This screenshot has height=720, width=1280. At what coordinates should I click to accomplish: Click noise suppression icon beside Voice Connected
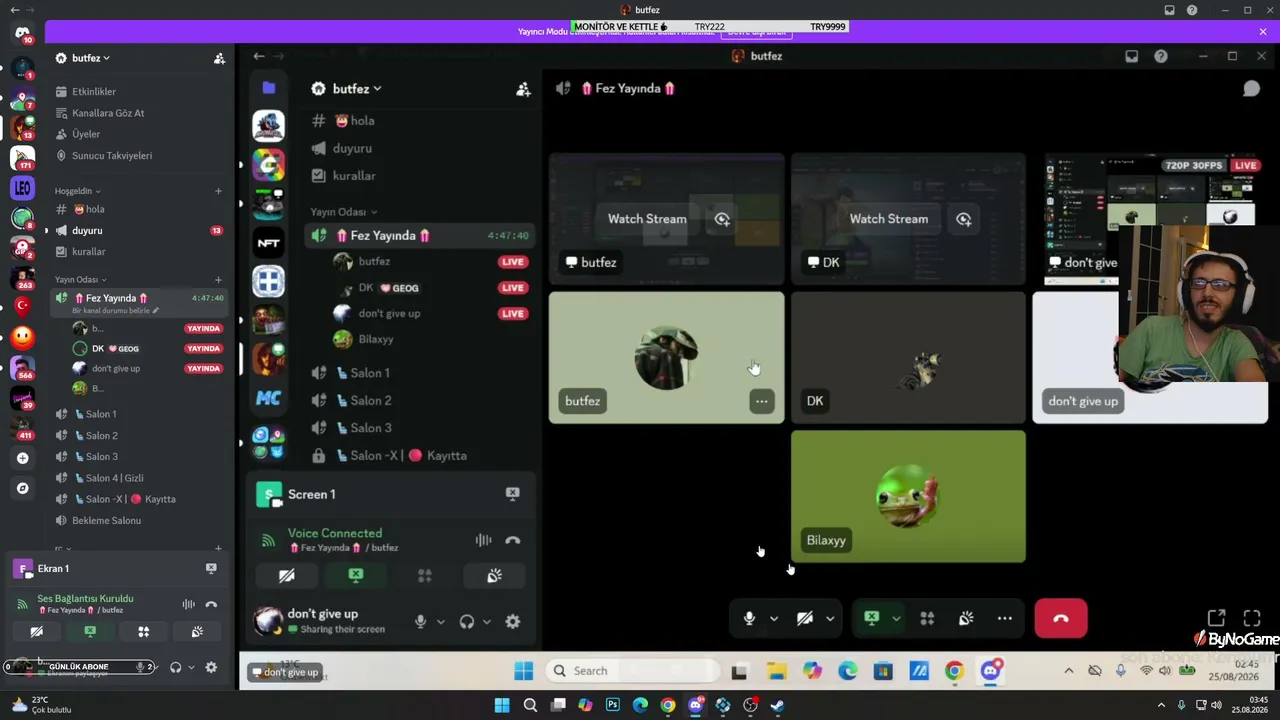(x=483, y=540)
